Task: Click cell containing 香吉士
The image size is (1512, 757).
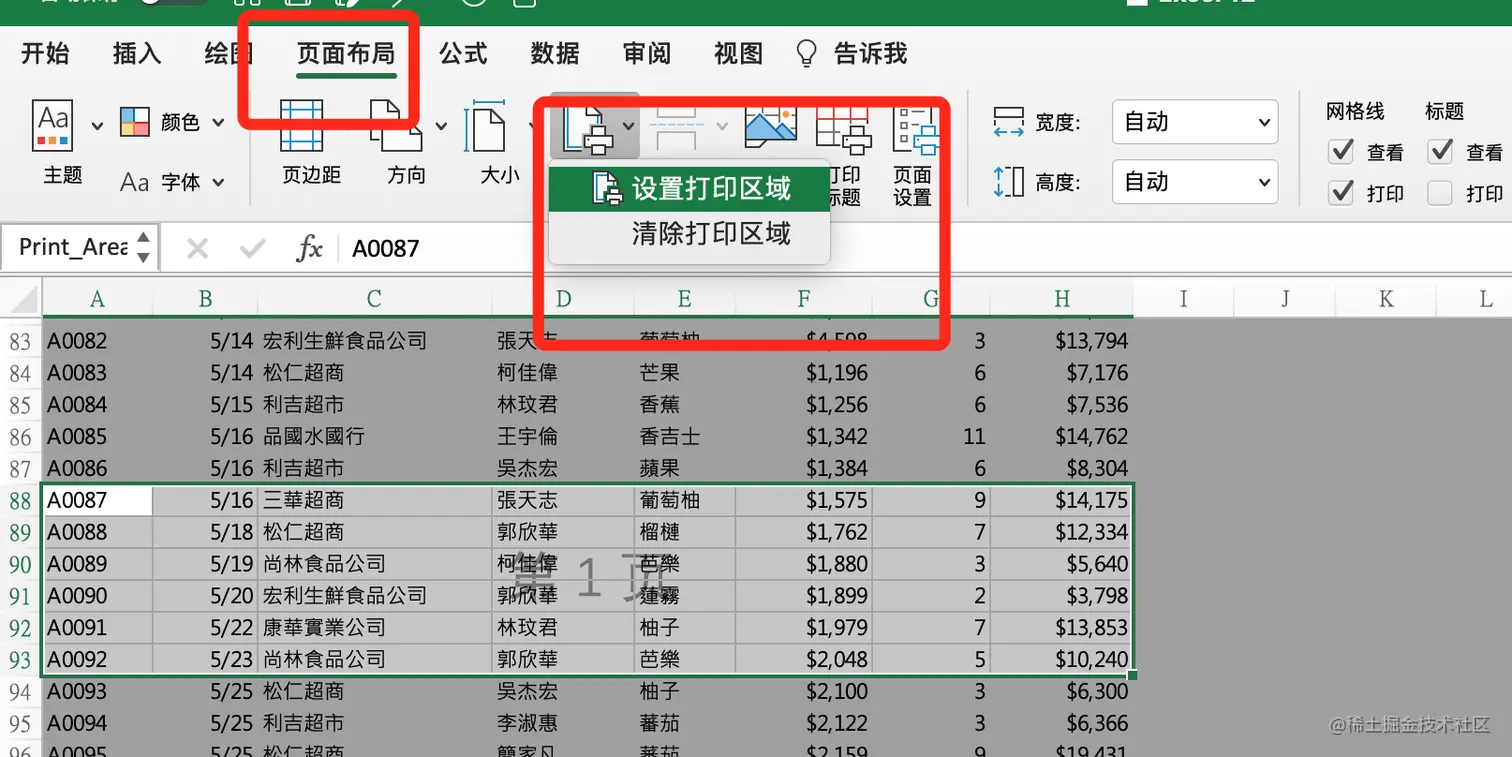Action: [684, 437]
